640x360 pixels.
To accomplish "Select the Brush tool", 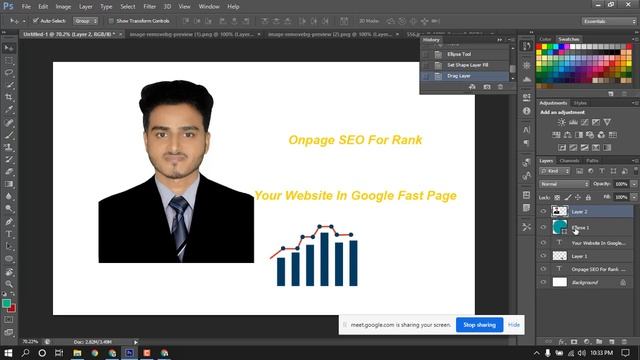I will pyautogui.click(x=9, y=134).
